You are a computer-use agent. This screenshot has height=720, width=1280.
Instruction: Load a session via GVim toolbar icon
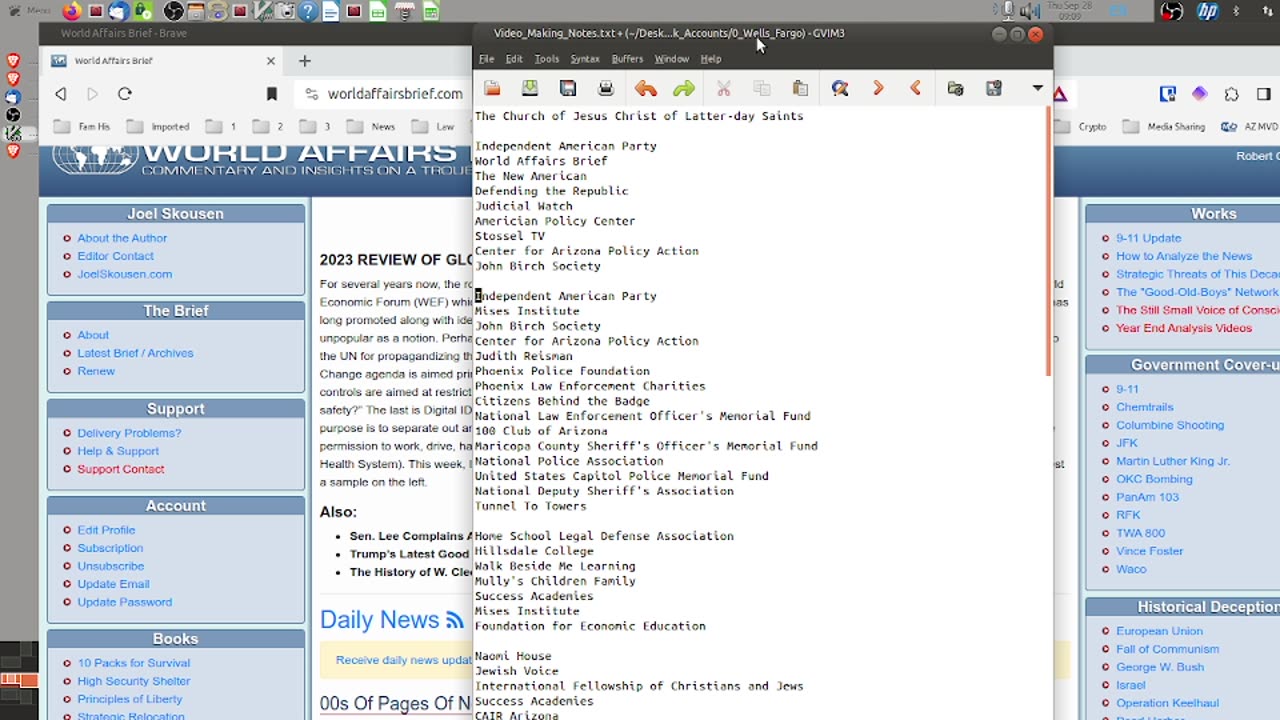tap(956, 89)
